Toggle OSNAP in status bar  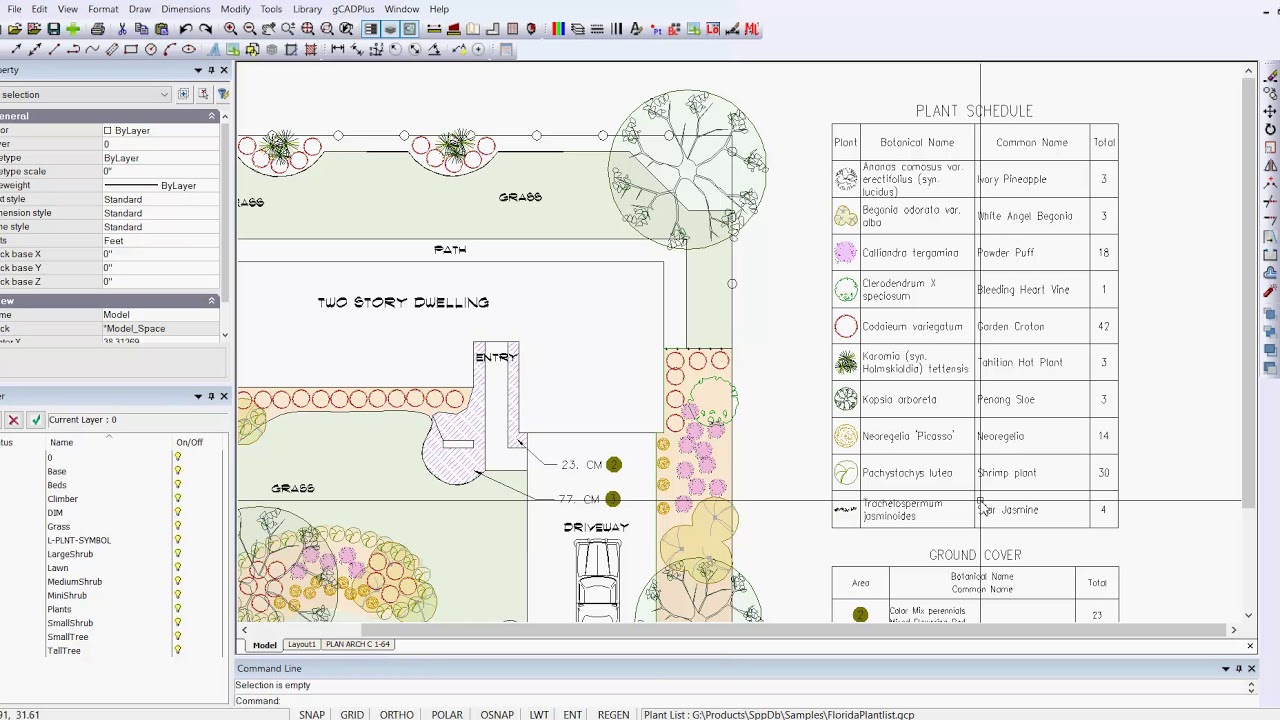point(497,715)
